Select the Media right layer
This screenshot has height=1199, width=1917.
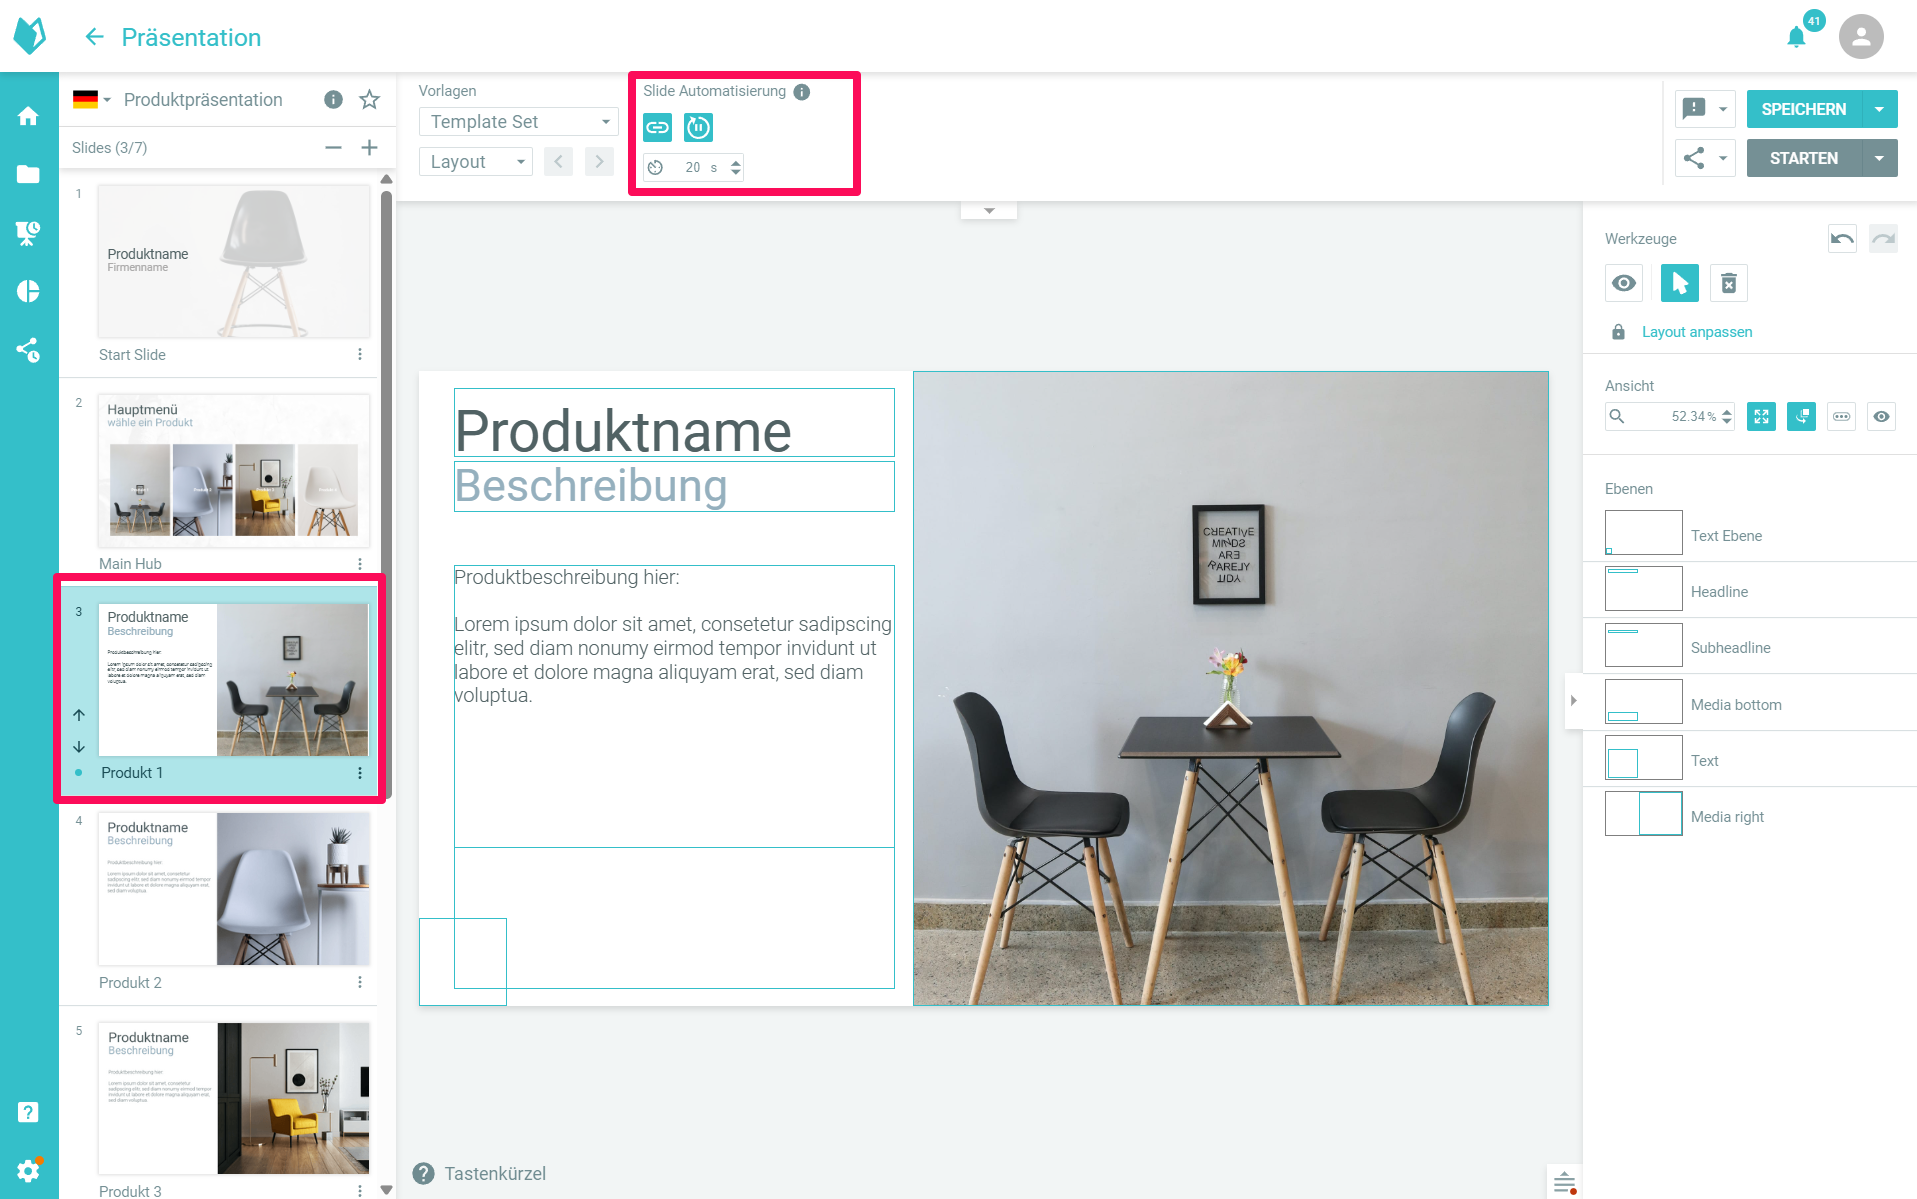pos(1726,816)
